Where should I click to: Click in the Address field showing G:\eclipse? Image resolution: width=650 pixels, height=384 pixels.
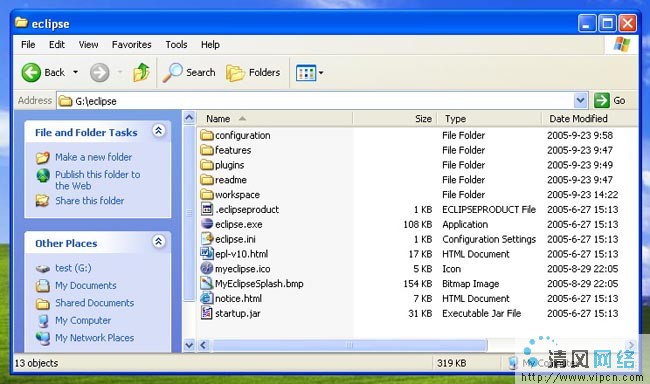click(x=315, y=101)
